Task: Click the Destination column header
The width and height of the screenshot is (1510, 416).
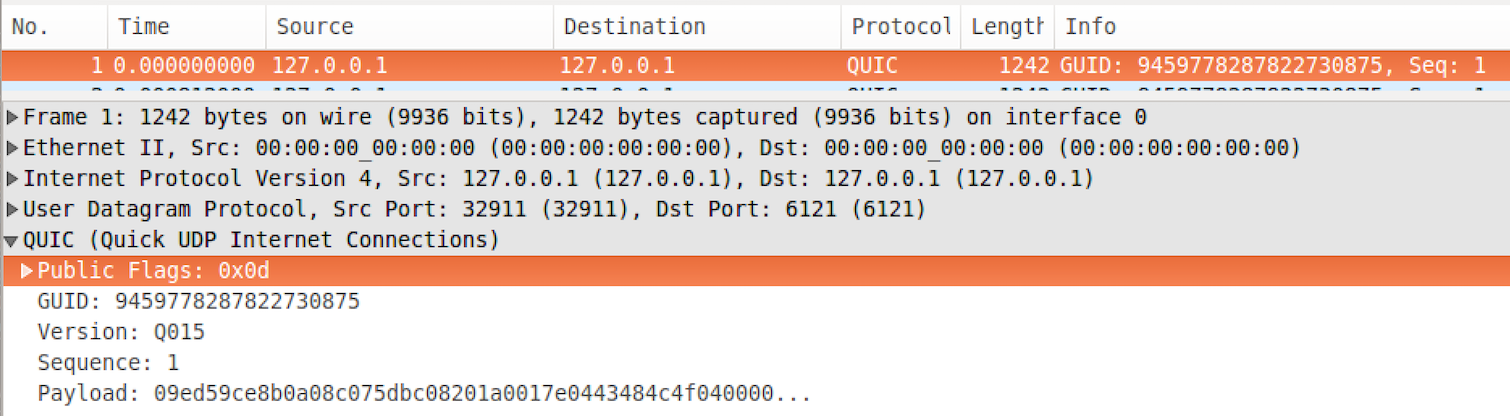Action: (634, 27)
